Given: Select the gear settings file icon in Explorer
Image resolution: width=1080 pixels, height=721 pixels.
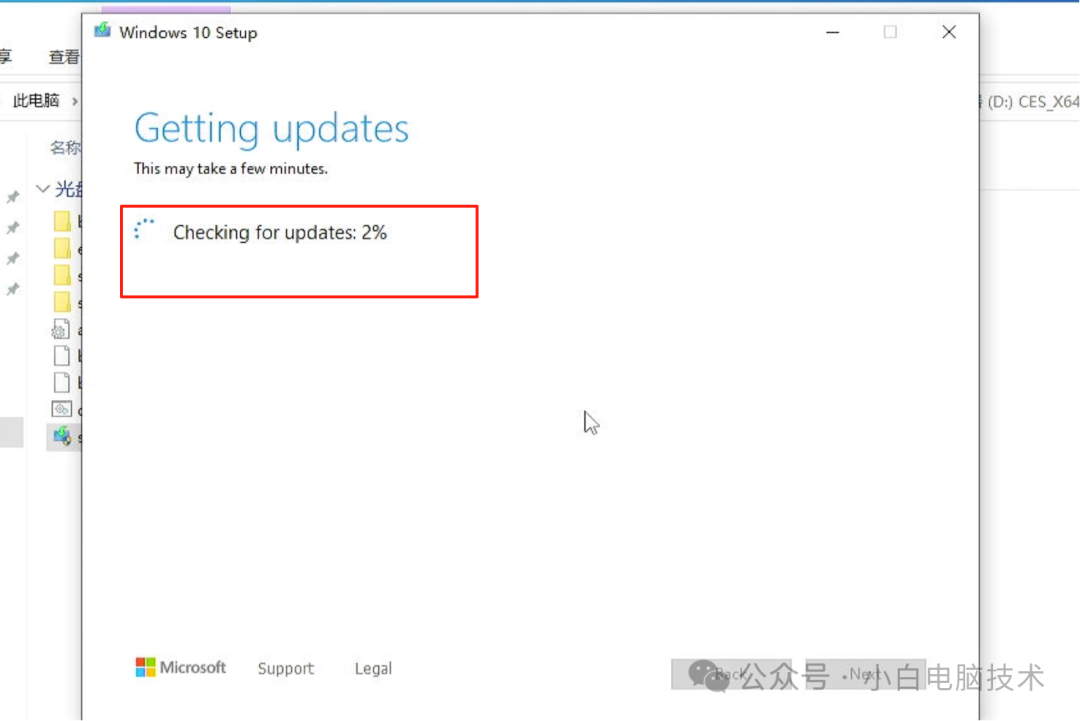Looking at the screenshot, I should click(x=61, y=329).
